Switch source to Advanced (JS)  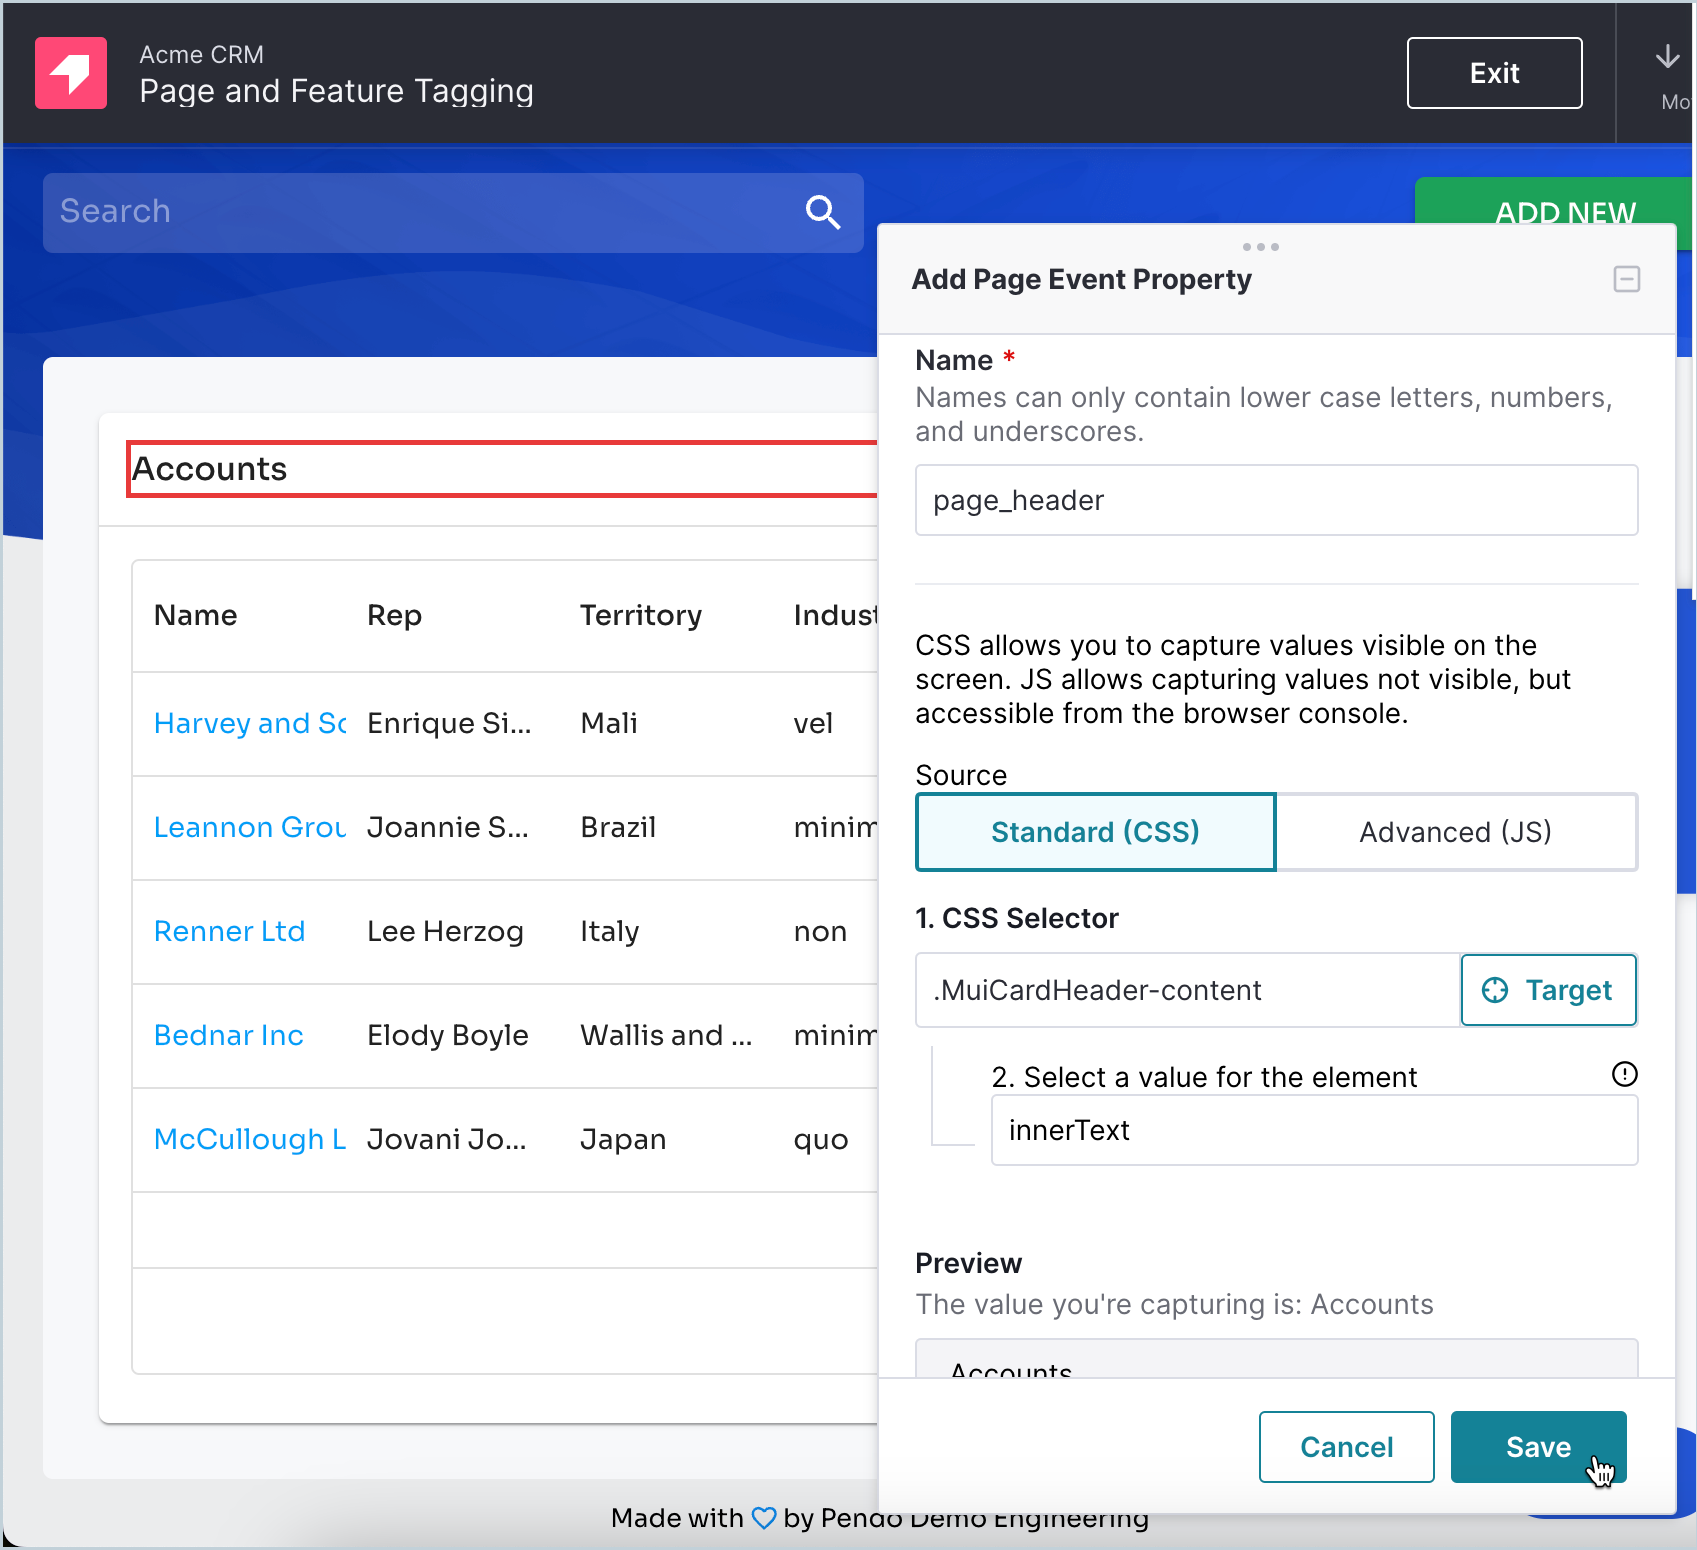click(1455, 832)
